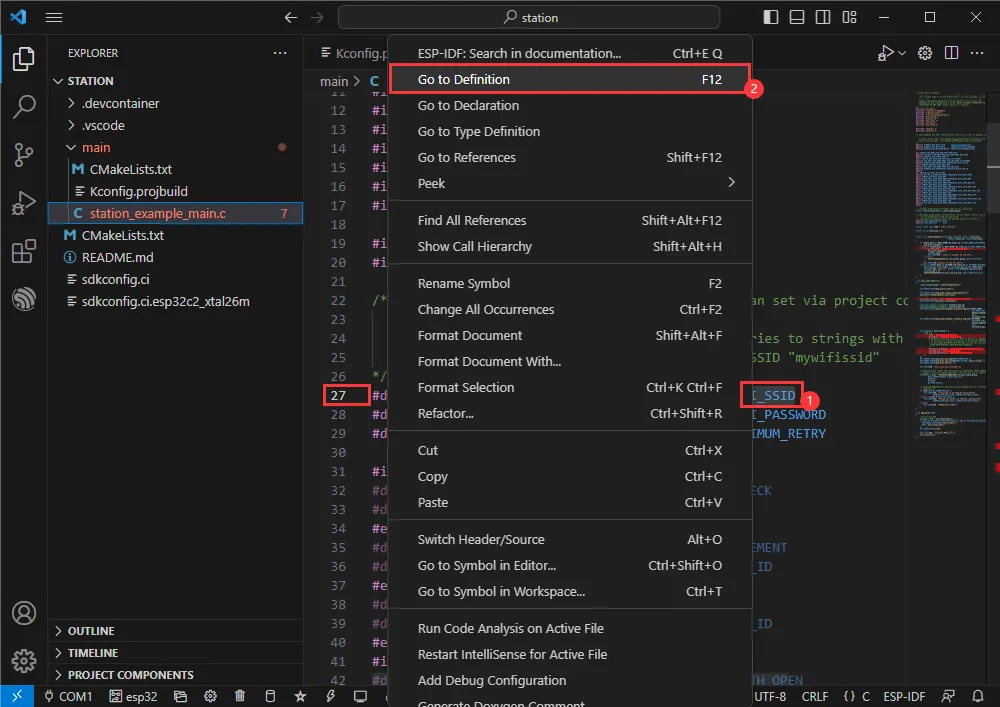Screen dimensions: 1000x707
Task: Open the Extensions view in the Activity Bar
Action: click(x=21, y=252)
